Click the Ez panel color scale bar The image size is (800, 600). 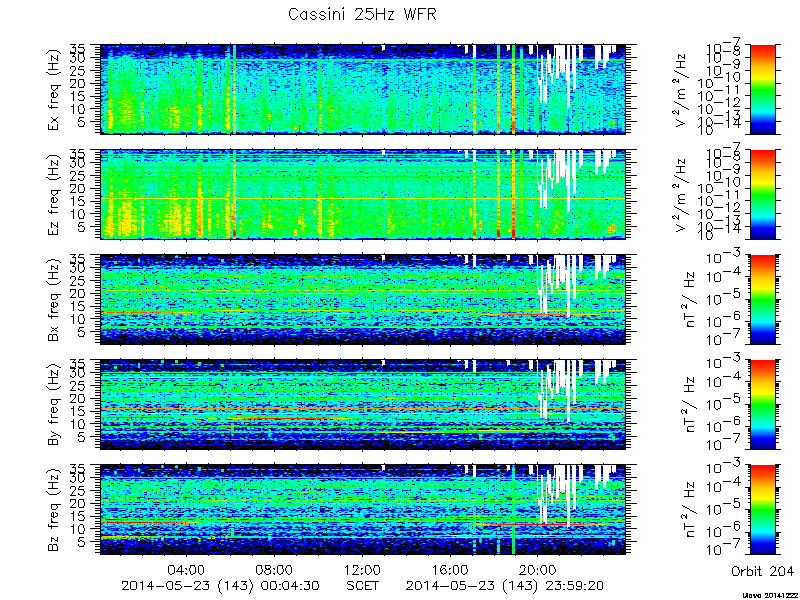tap(763, 194)
